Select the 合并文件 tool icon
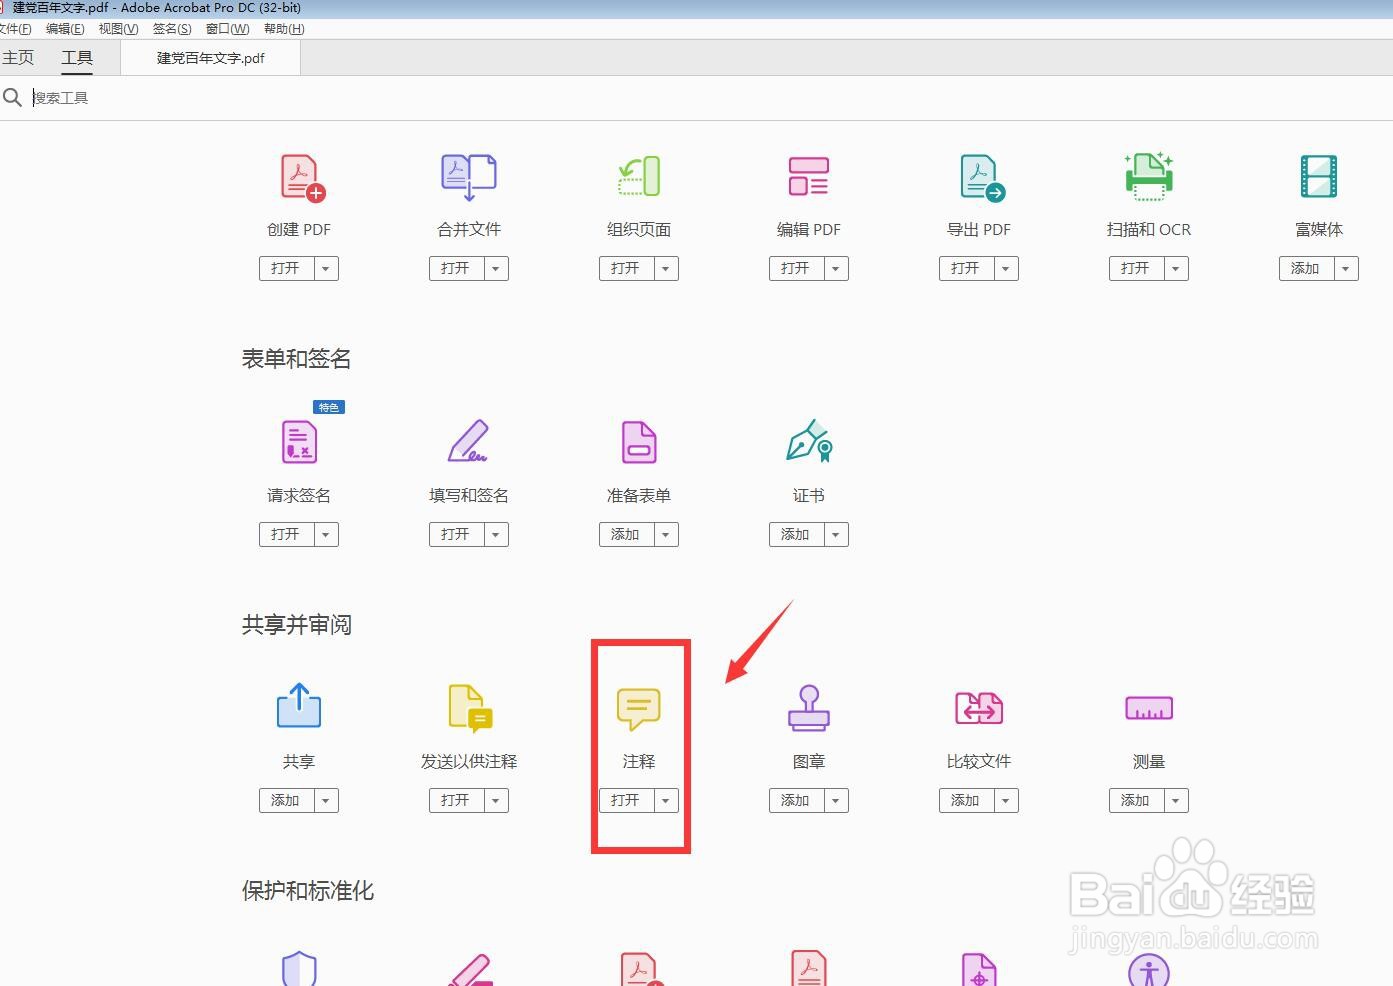Screen dimensions: 1393x986 click(x=469, y=178)
